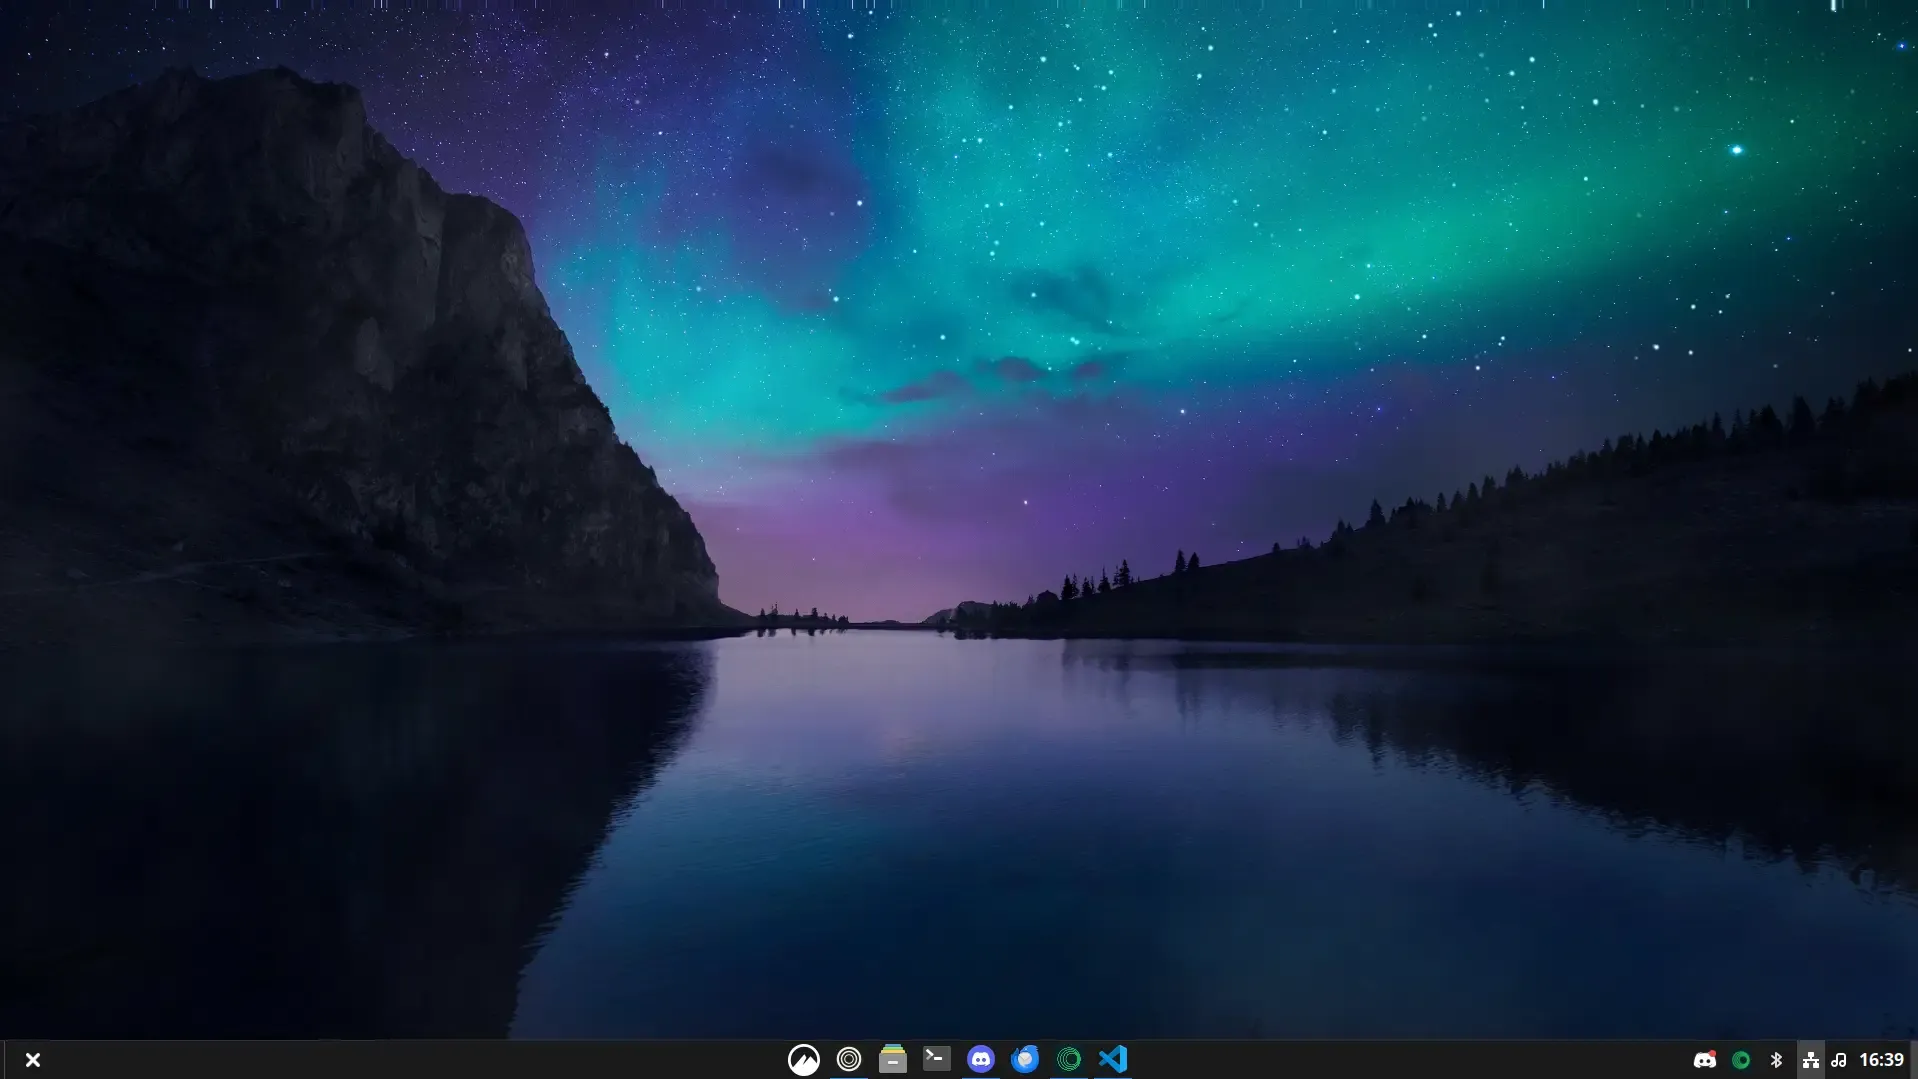Click the clock showing 16:39
1918x1079 pixels.
1883,1060
